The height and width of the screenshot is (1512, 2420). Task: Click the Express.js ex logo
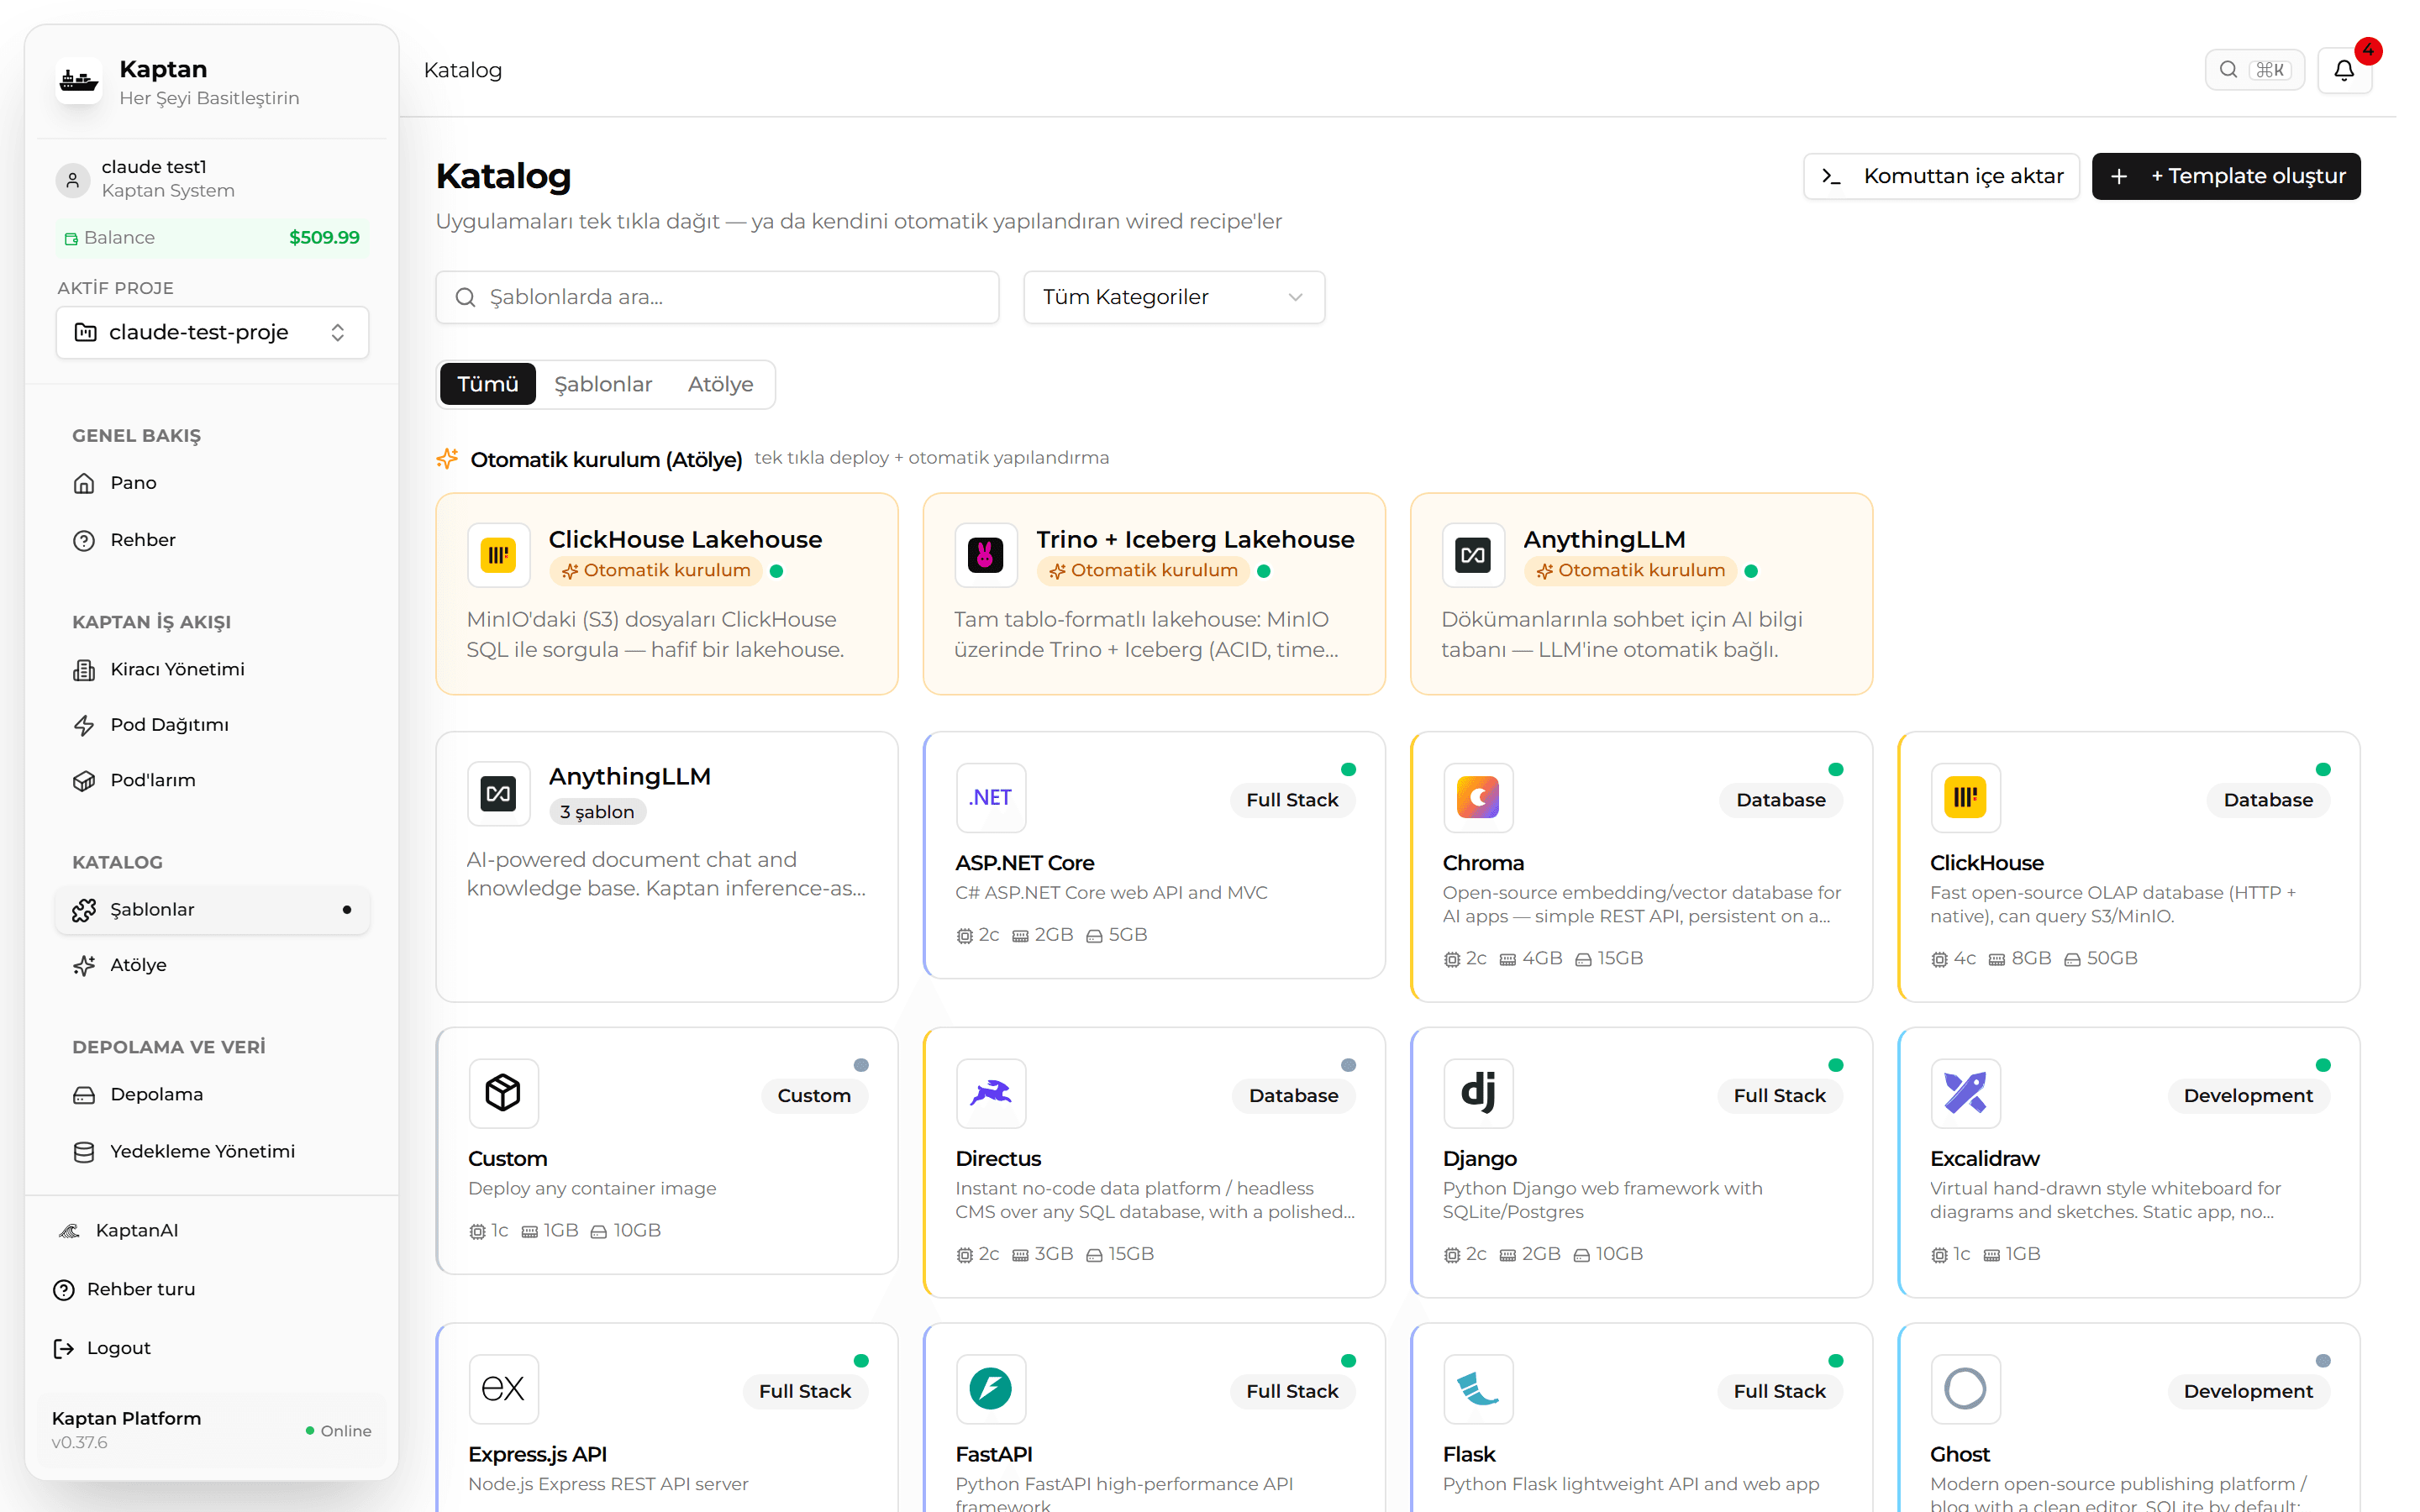tap(503, 1388)
